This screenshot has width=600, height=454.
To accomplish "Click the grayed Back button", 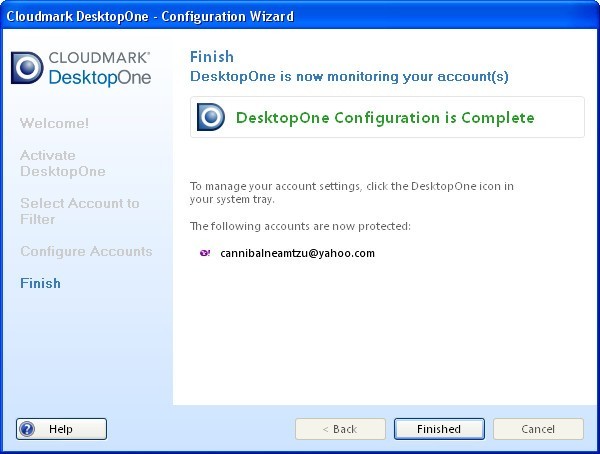I will click(x=340, y=429).
